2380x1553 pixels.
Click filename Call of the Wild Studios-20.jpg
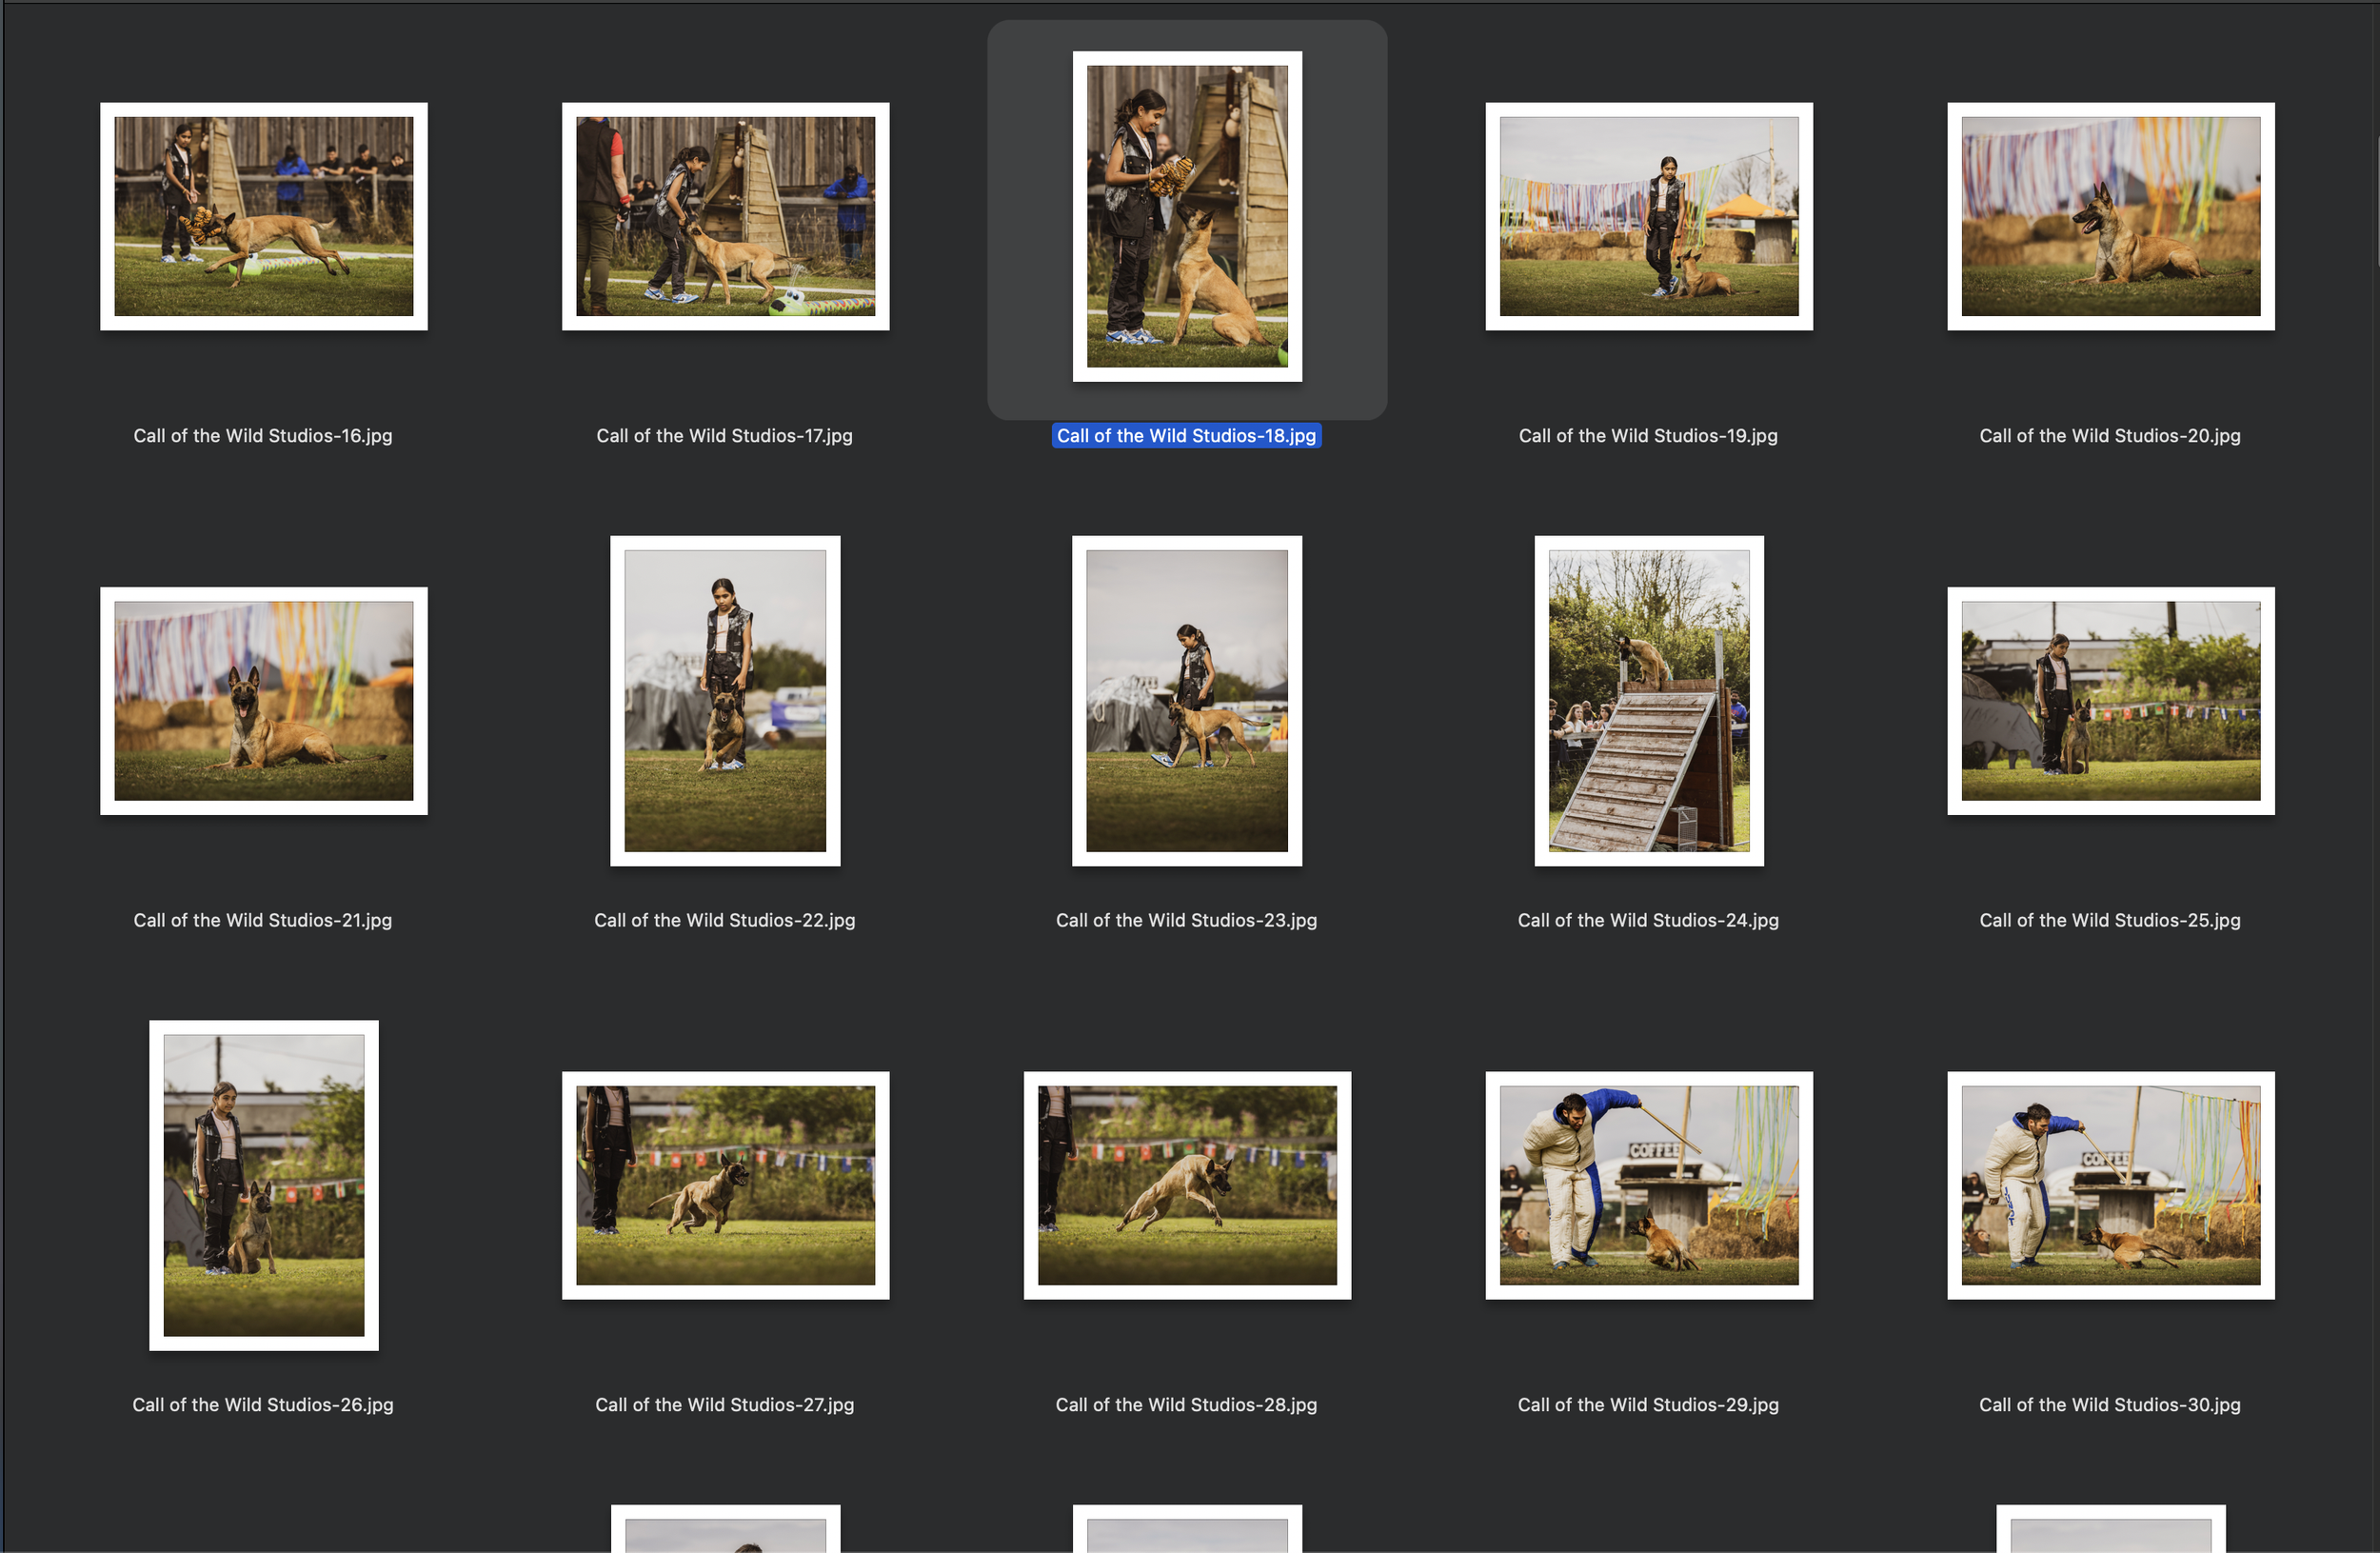pyautogui.click(x=2110, y=436)
